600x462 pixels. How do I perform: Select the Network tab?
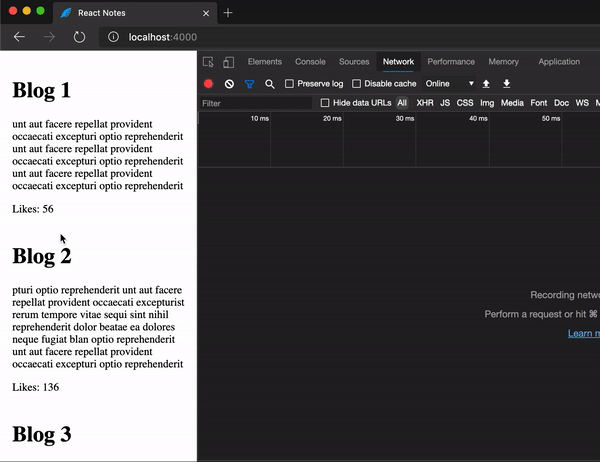pyautogui.click(x=398, y=62)
